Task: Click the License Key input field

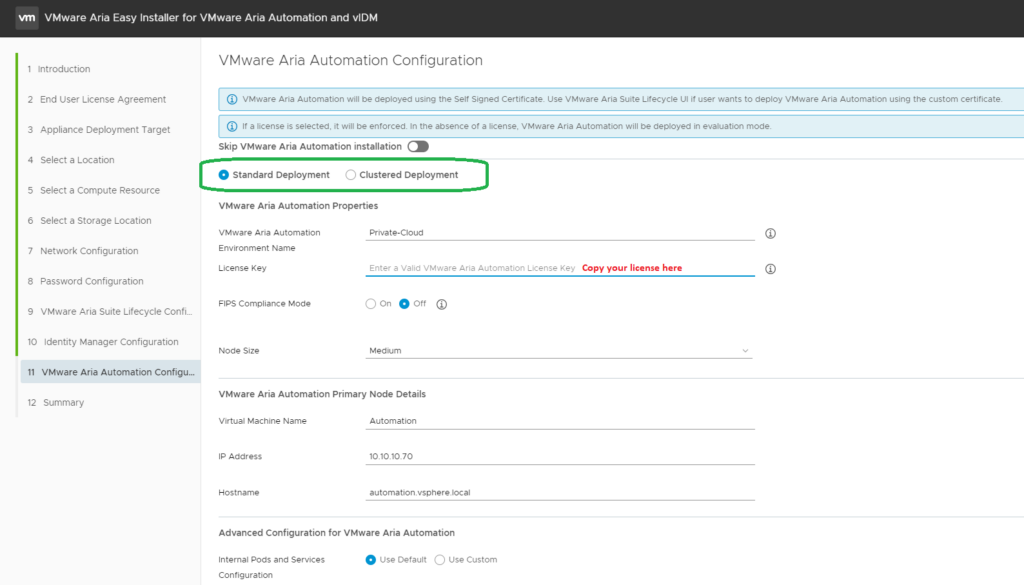Action: pyautogui.click(x=560, y=268)
